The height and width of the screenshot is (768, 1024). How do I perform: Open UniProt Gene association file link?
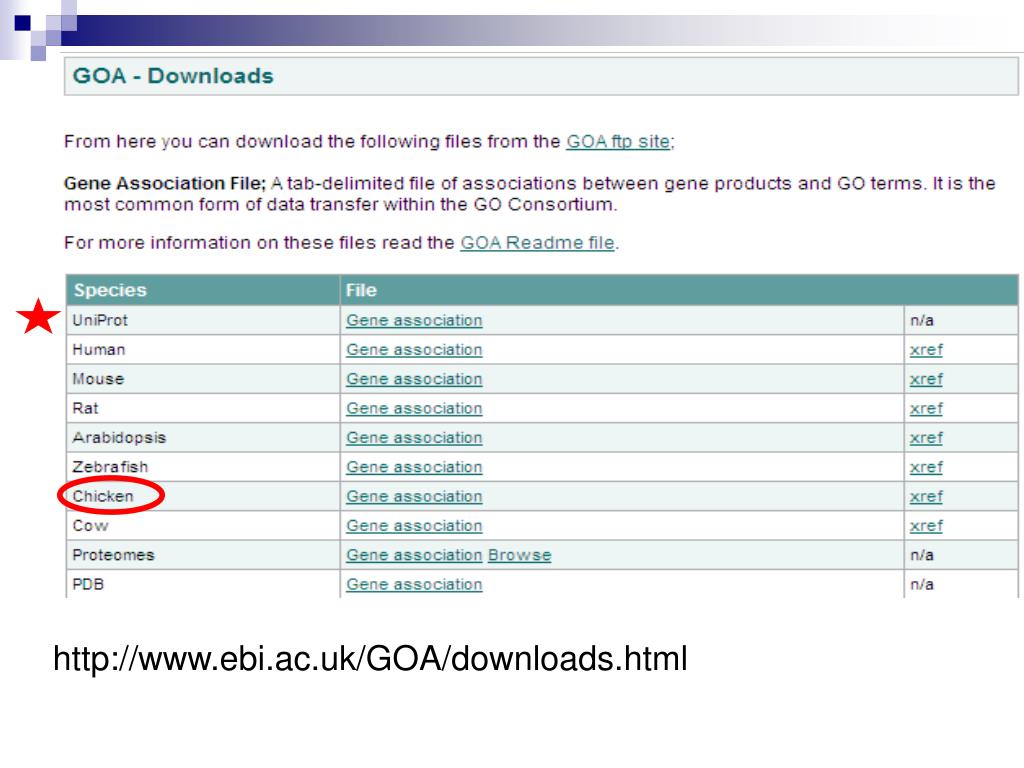(x=414, y=321)
